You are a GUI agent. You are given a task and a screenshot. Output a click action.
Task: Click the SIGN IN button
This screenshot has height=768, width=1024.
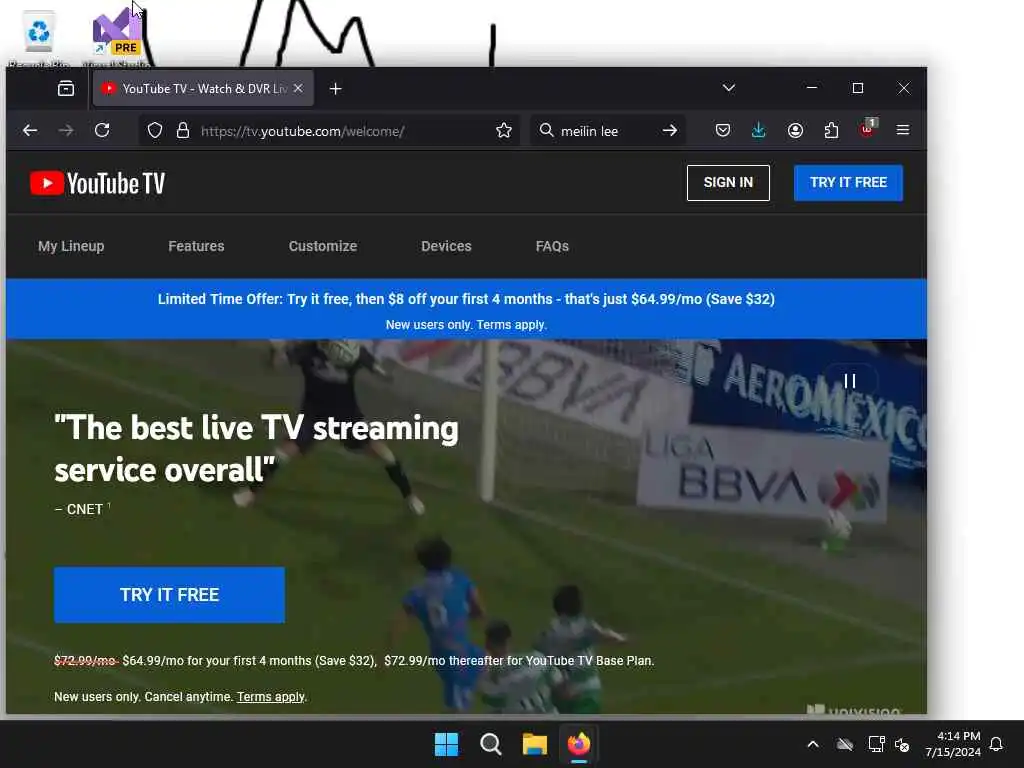coord(728,183)
